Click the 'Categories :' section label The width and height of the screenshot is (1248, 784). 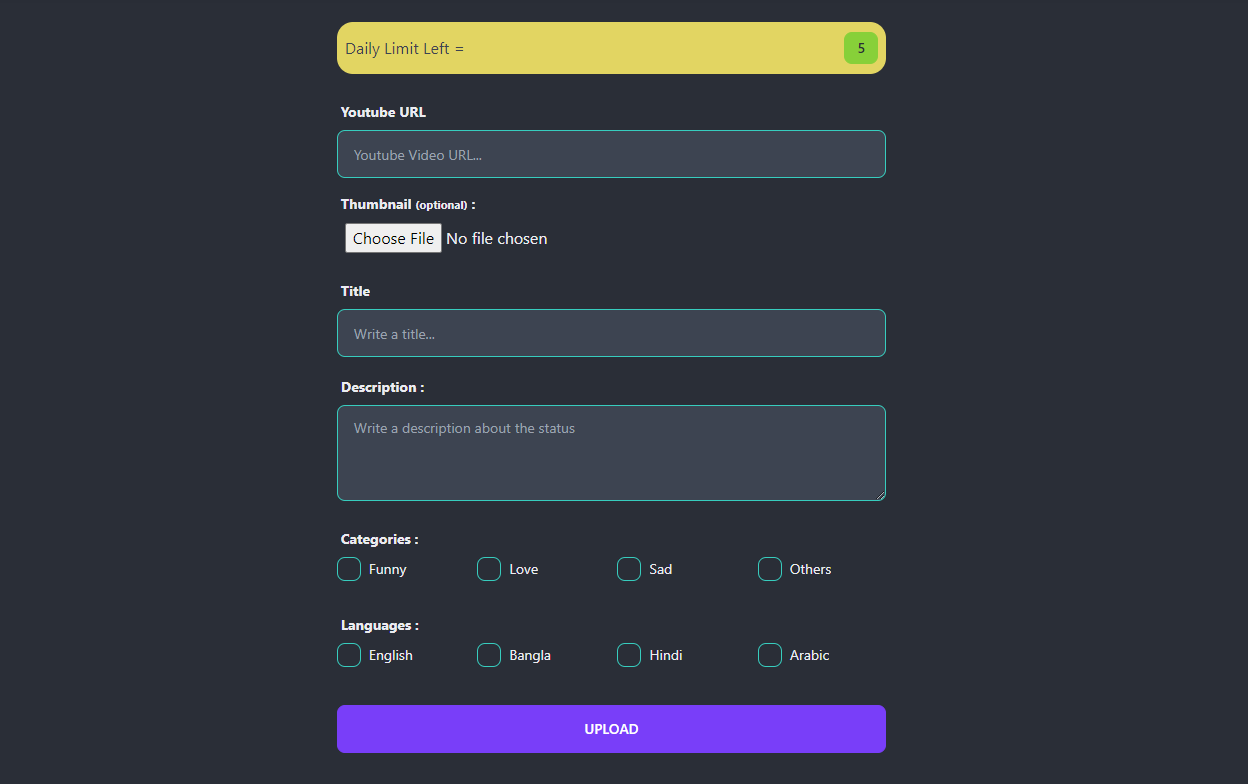[x=379, y=539]
